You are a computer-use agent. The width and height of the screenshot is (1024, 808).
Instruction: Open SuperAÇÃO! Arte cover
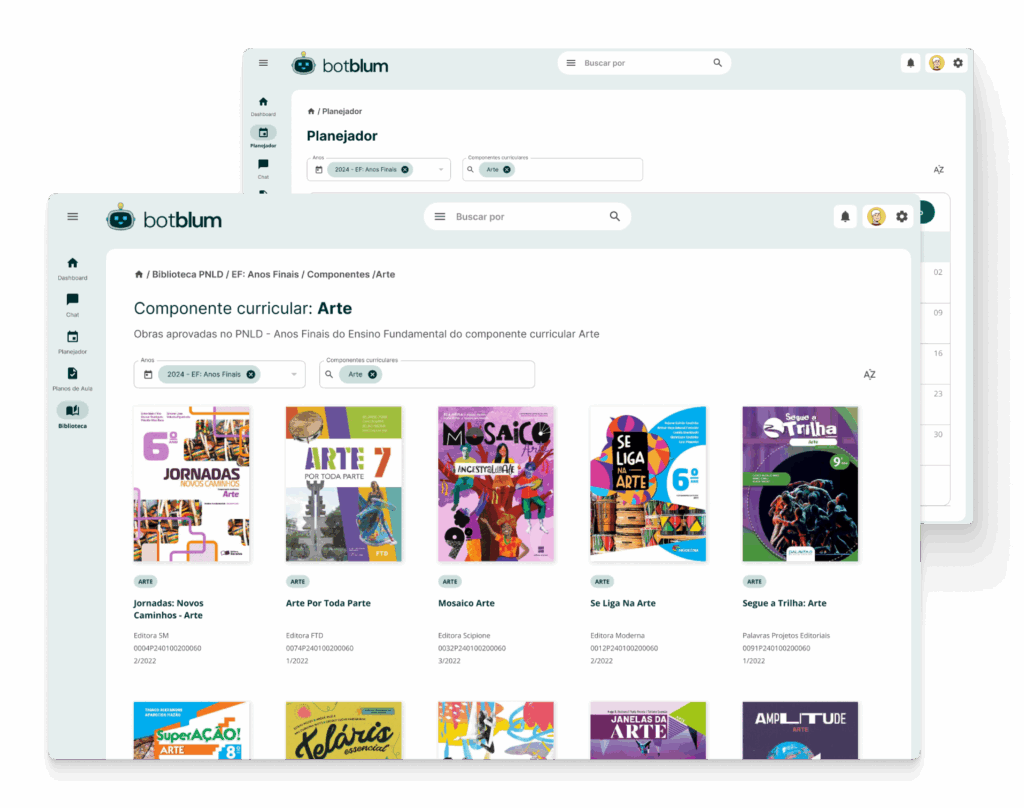click(x=191, y=730)
